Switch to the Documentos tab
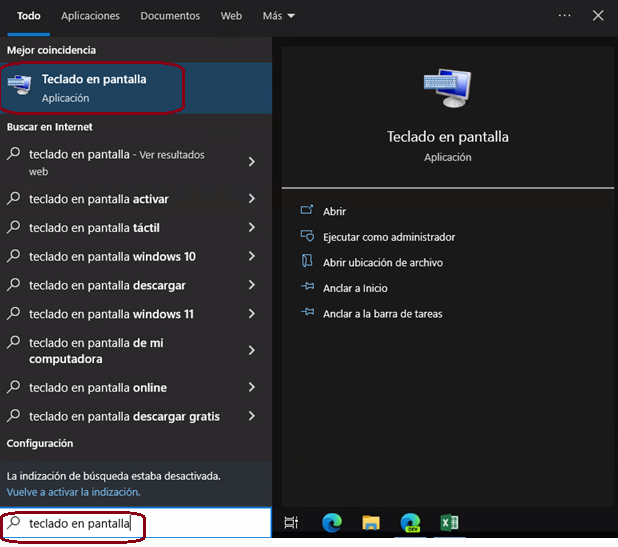This screenshot has height=547, width=618. coord(170,16)
